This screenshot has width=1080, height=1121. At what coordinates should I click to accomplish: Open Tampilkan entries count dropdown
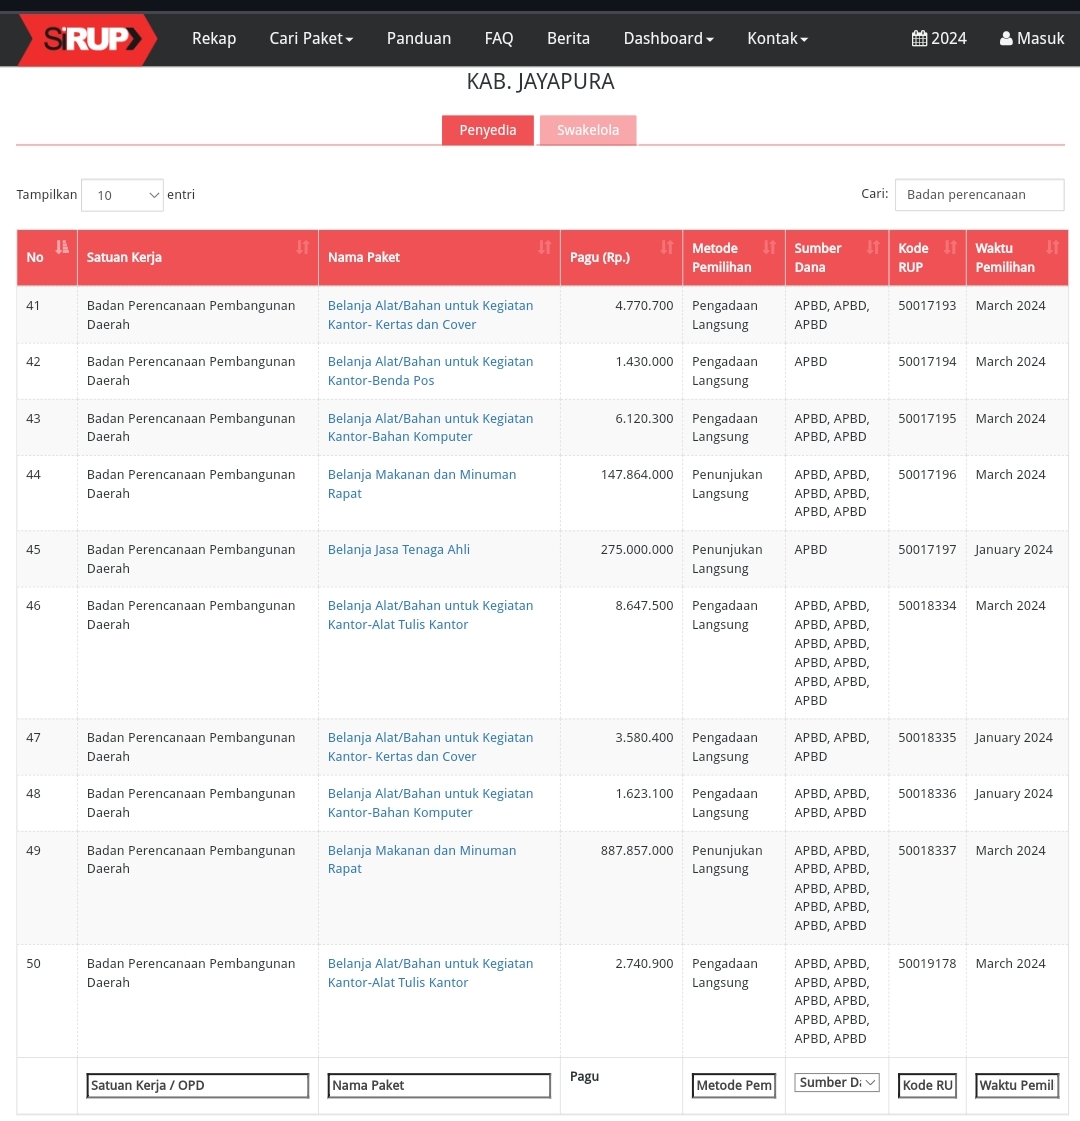coord(122,195)
